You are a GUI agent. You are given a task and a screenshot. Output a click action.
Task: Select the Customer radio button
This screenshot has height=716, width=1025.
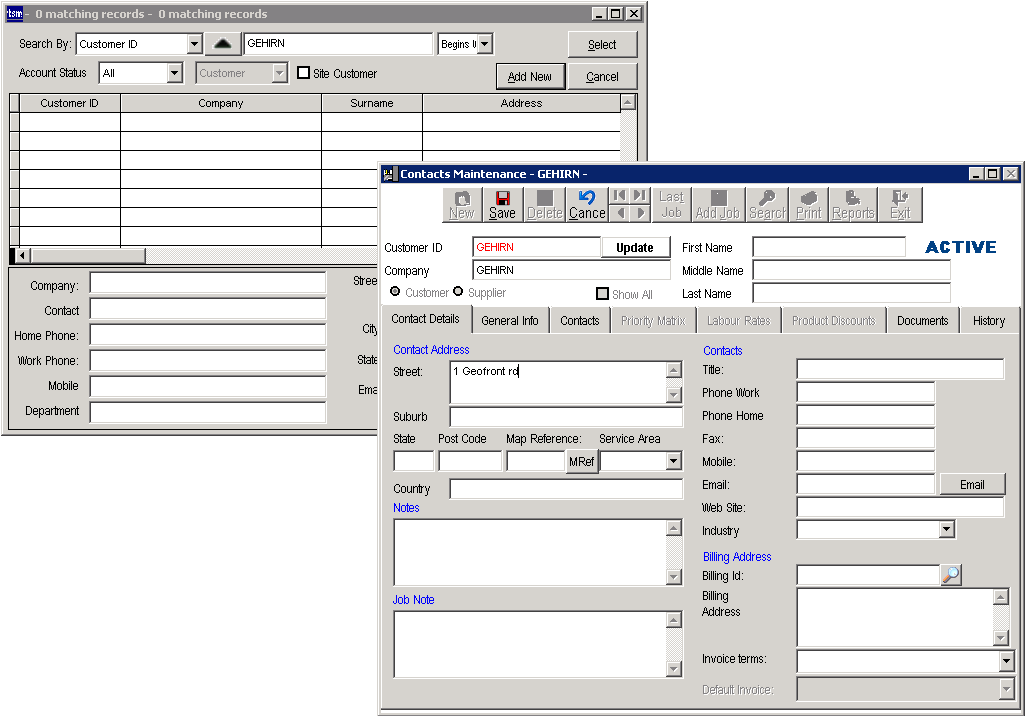[x=396, y=293]
